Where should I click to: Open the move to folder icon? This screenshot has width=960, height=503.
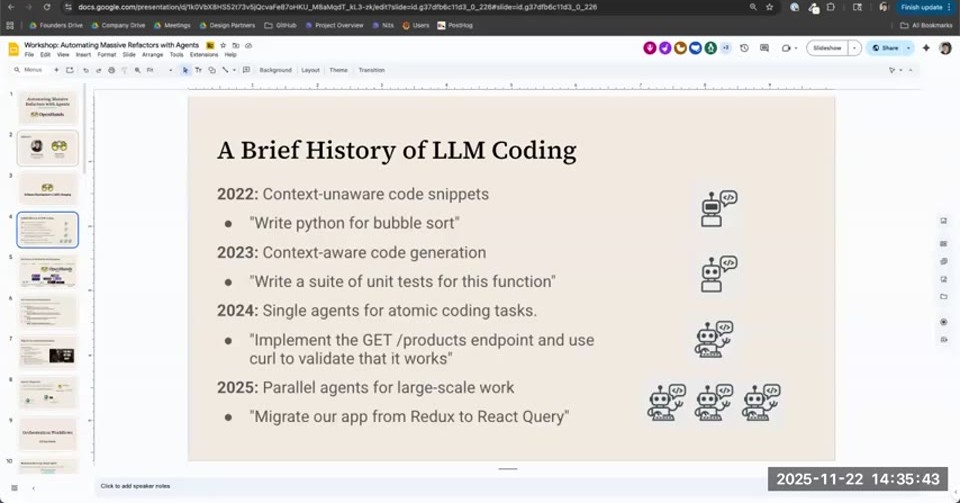[236, 45]
